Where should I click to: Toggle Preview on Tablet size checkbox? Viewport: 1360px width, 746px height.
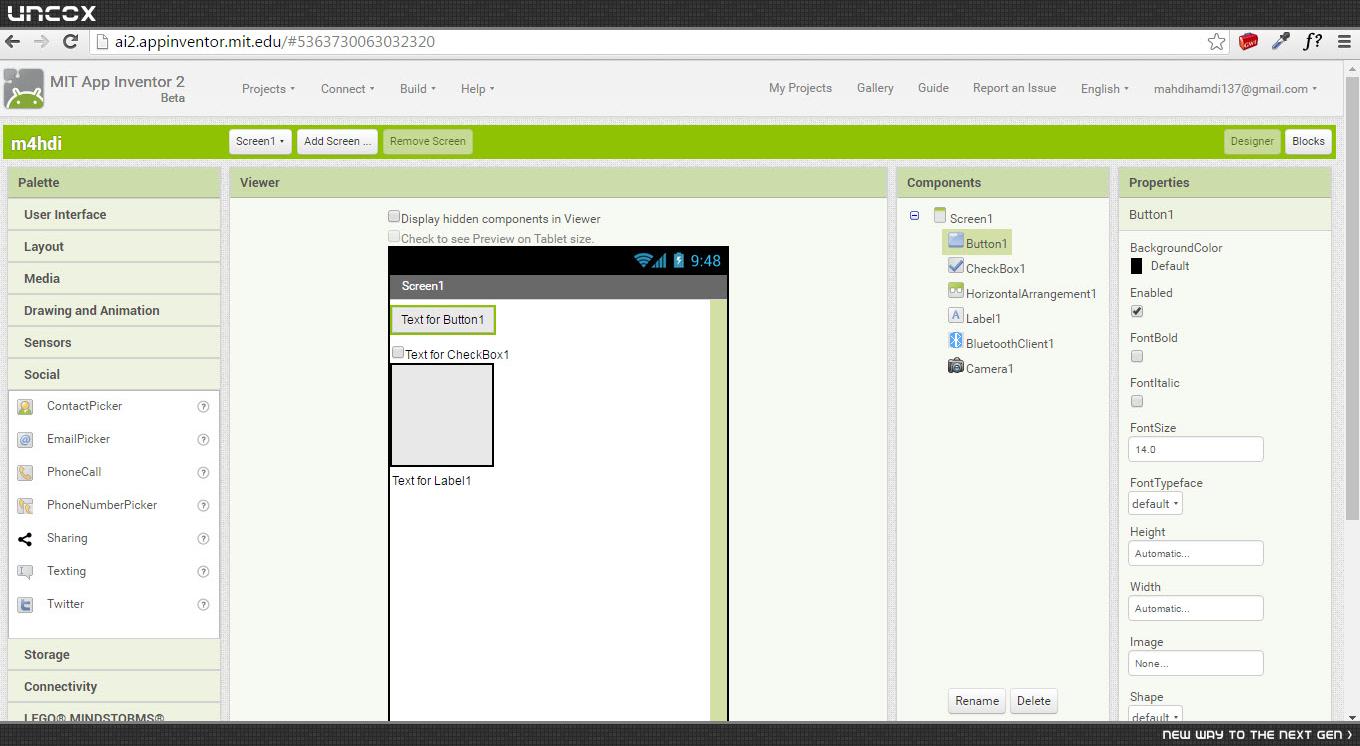click(x=394, y=237)
